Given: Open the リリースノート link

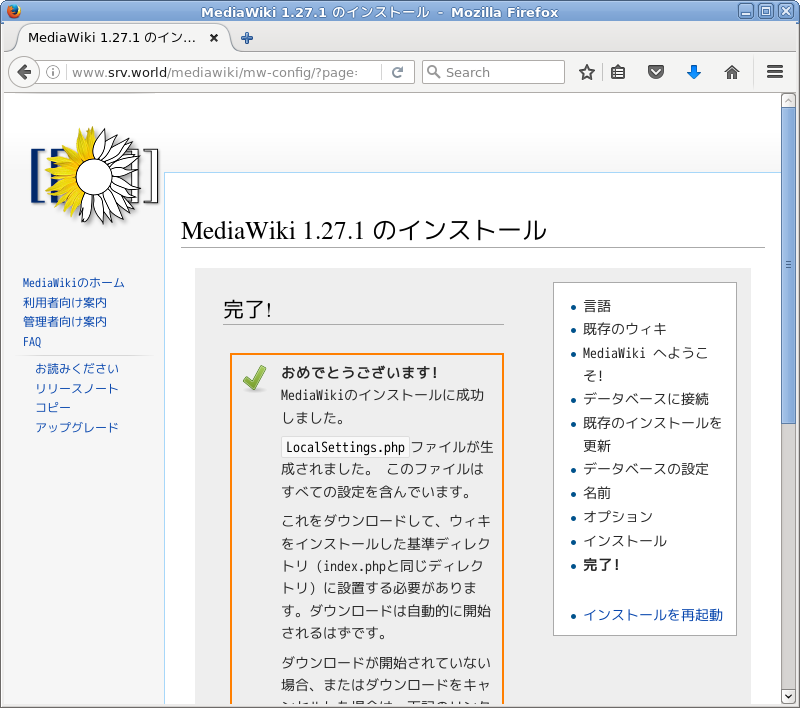Looking at the screenshot, I should pyautogui.click(x=77, y=388).
